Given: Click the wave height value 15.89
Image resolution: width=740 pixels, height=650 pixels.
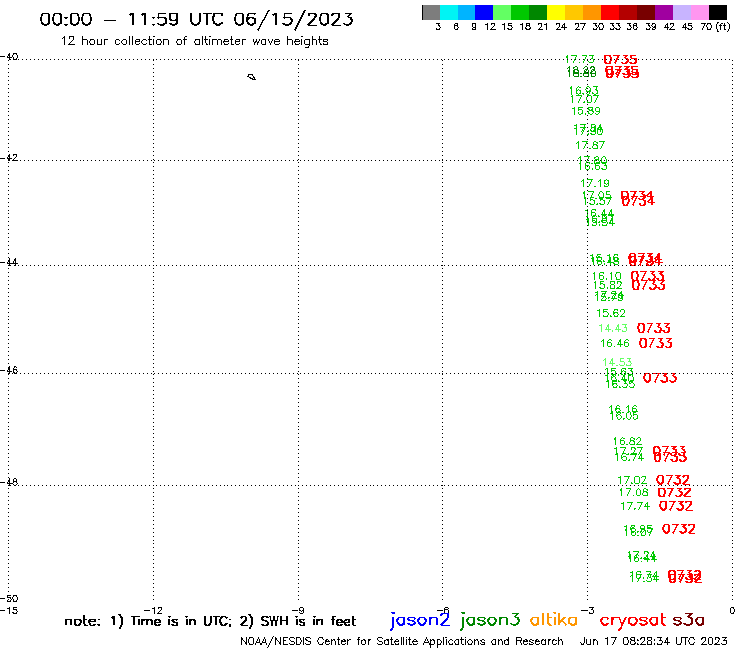Looking at the screenshot, I should point(586,111).
